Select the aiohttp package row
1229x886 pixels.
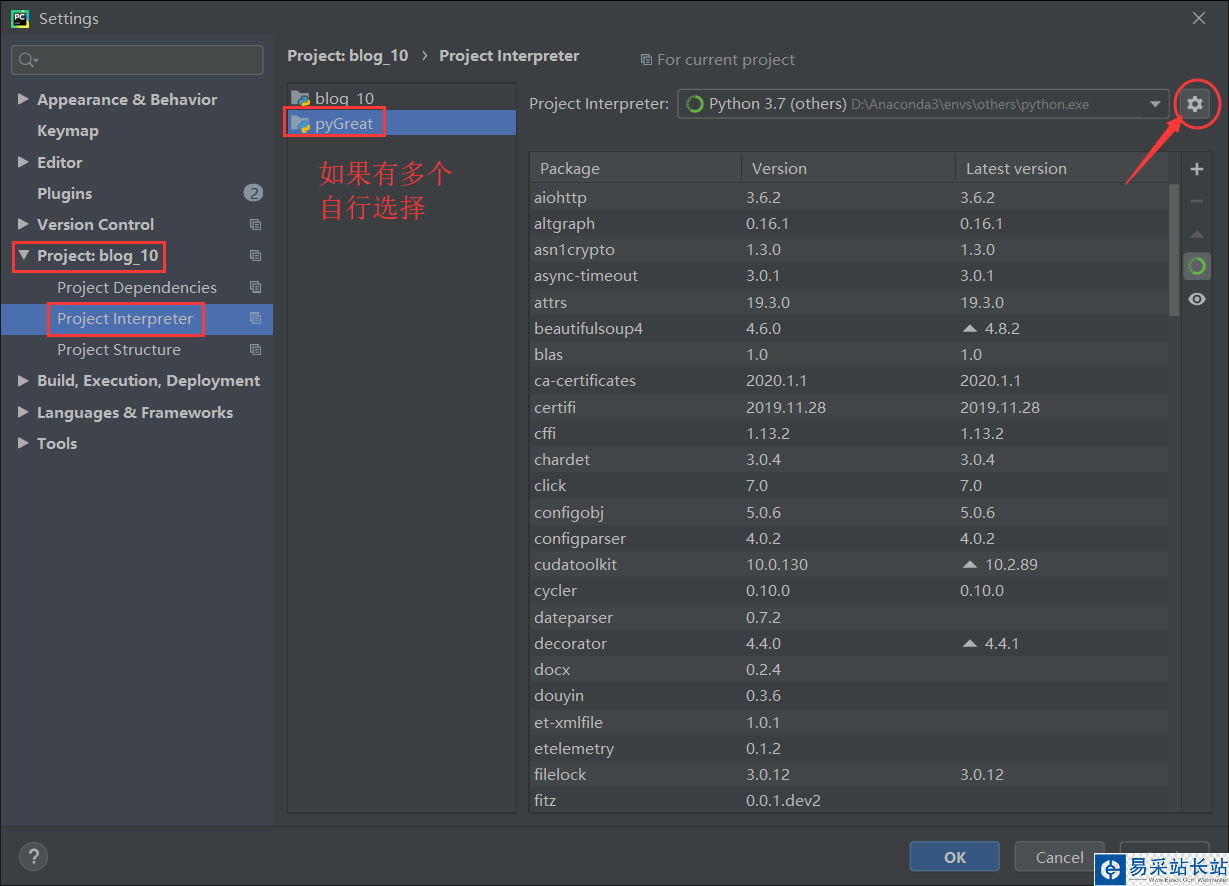tap(849, 197)
